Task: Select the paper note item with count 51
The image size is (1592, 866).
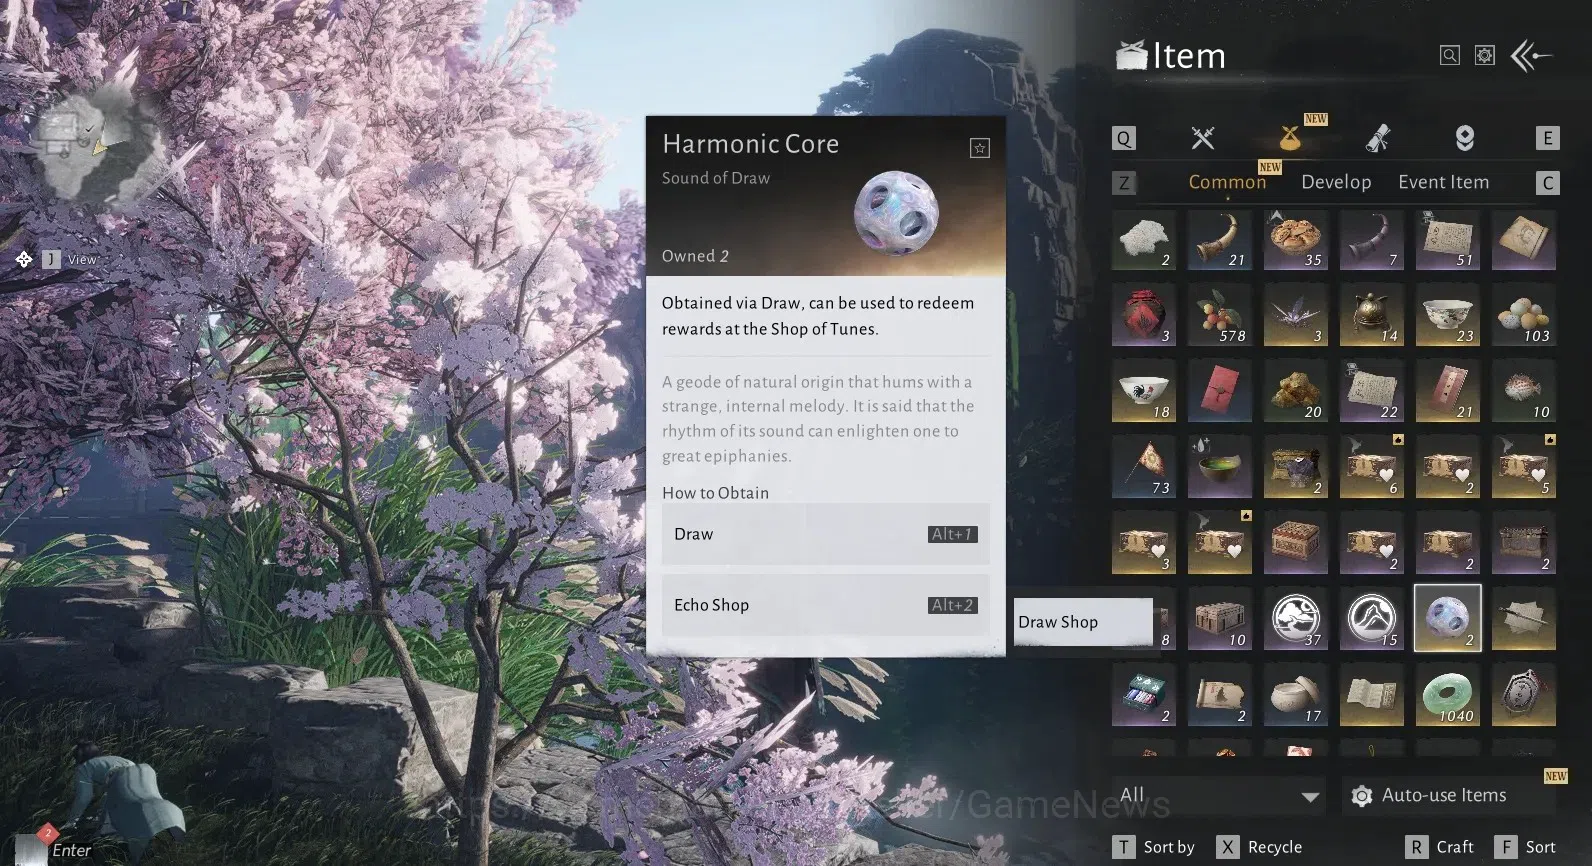Action: 1448,239
